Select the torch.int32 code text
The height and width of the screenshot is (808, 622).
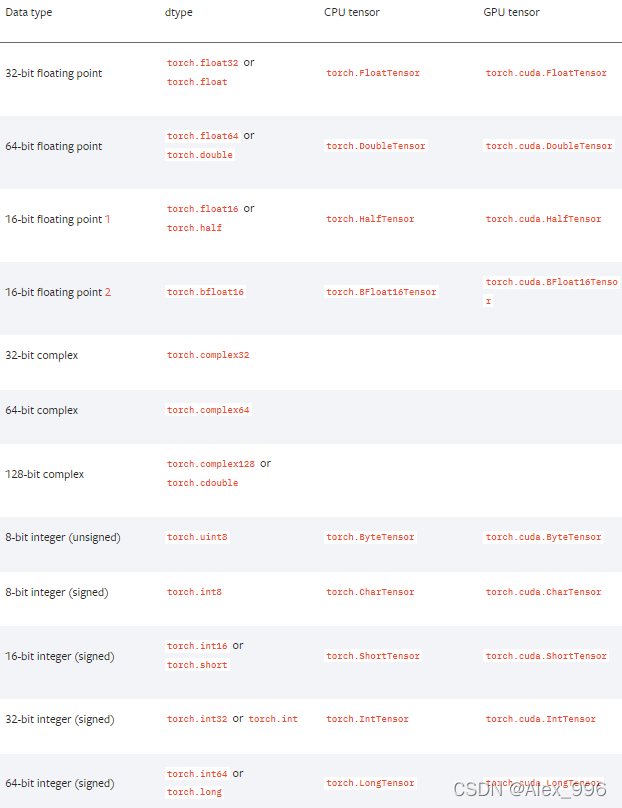click(x=197, y=719)
